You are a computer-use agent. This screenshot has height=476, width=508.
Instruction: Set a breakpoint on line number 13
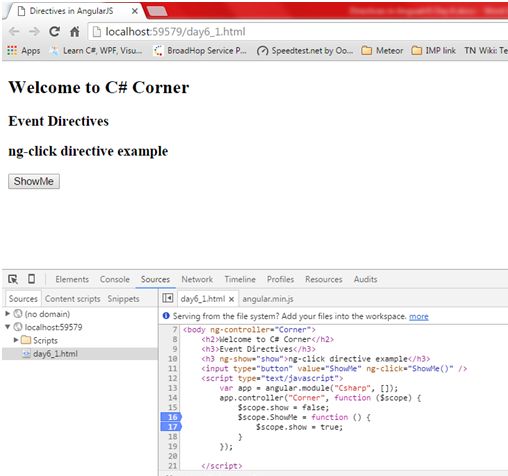tap(173, 388)
